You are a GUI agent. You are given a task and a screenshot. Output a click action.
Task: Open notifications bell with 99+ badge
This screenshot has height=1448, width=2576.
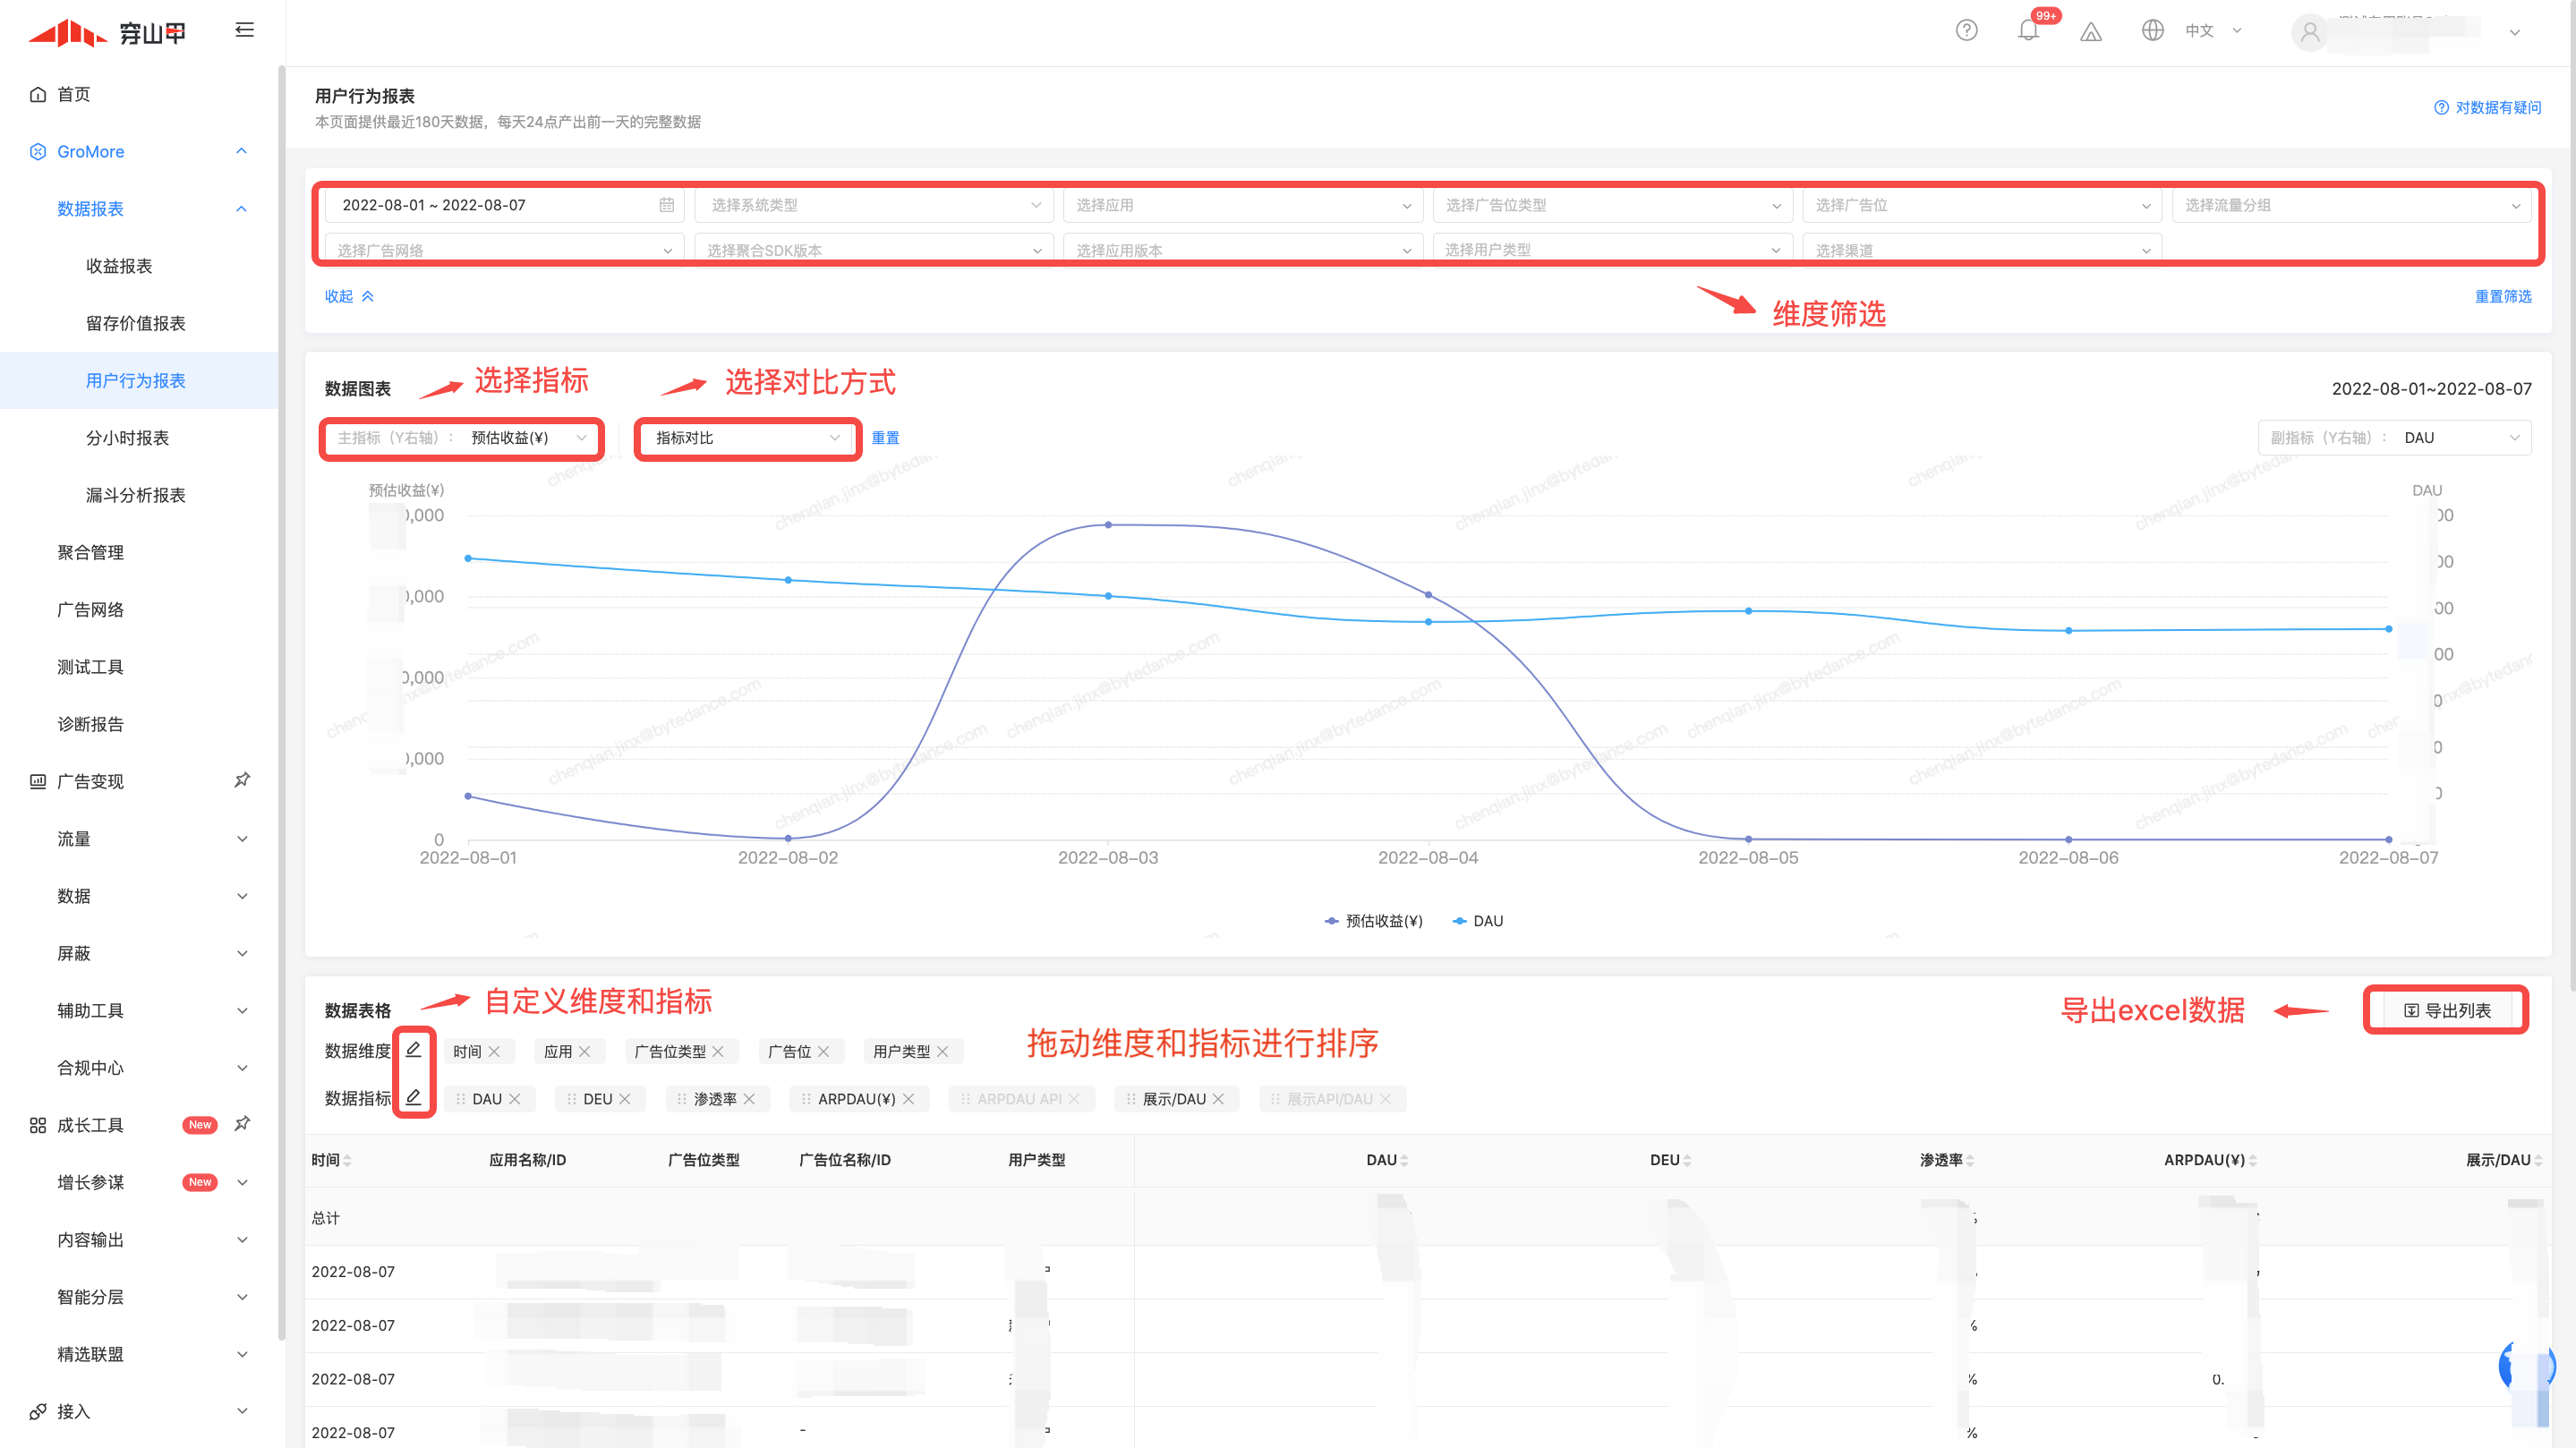(2028, 30)
